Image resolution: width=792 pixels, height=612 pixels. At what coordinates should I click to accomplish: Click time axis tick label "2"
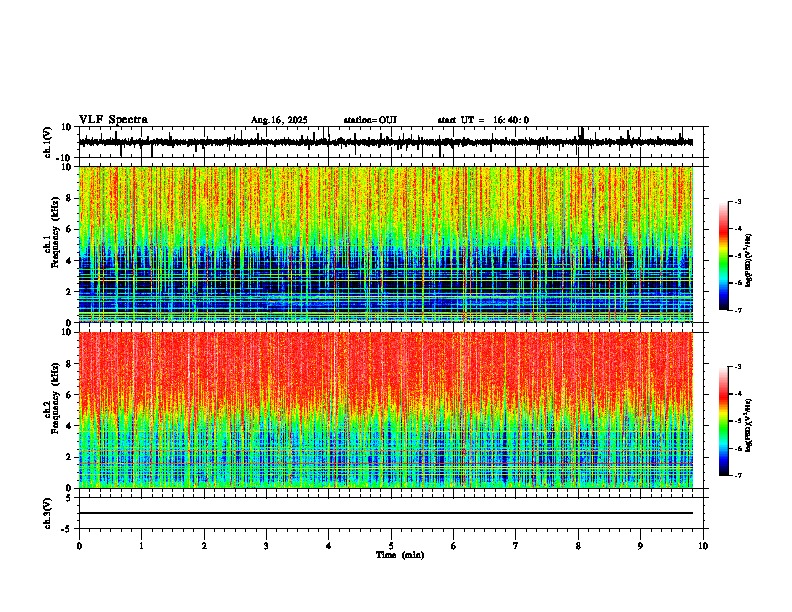pos(204,546)
